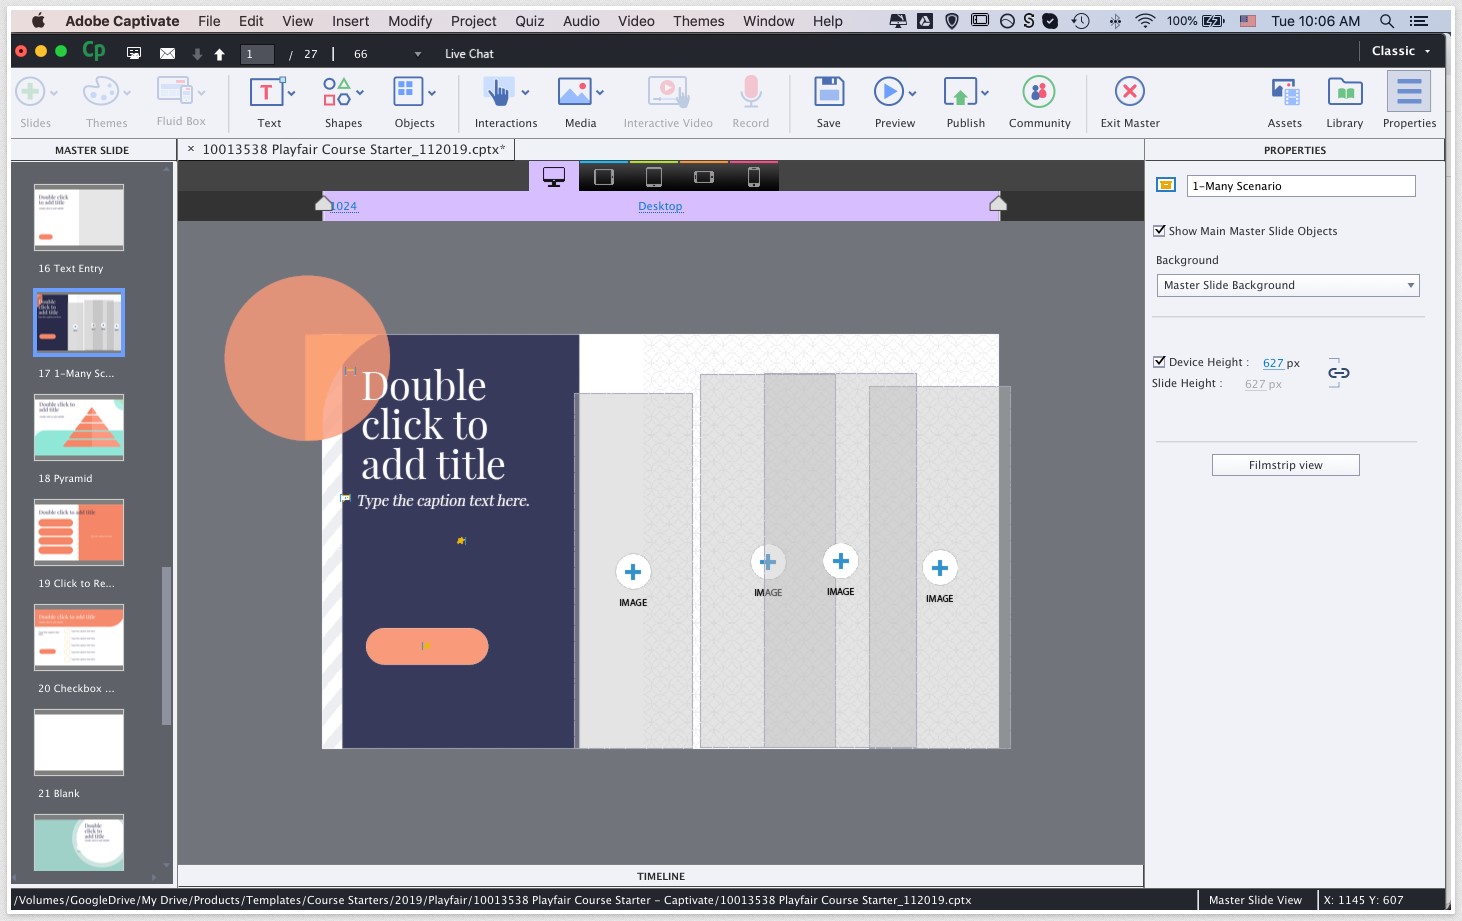Screen dimensions: 1462x921
Task: Click the Publish icon
Action: [x=960, y=93]
